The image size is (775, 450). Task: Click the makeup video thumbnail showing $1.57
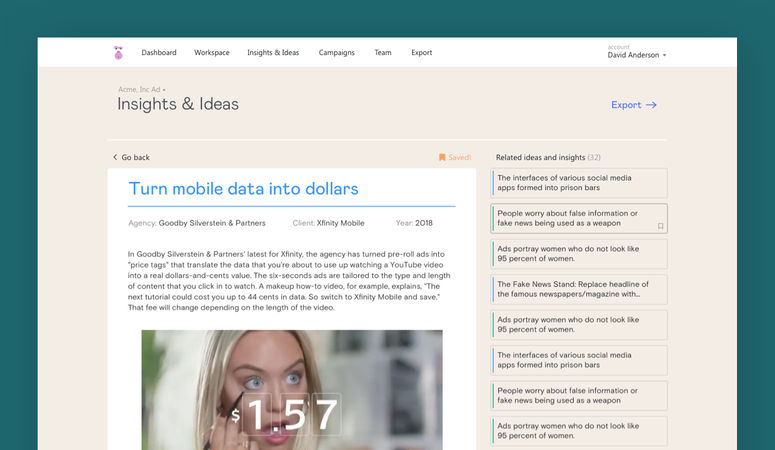(x=292, y=390)
